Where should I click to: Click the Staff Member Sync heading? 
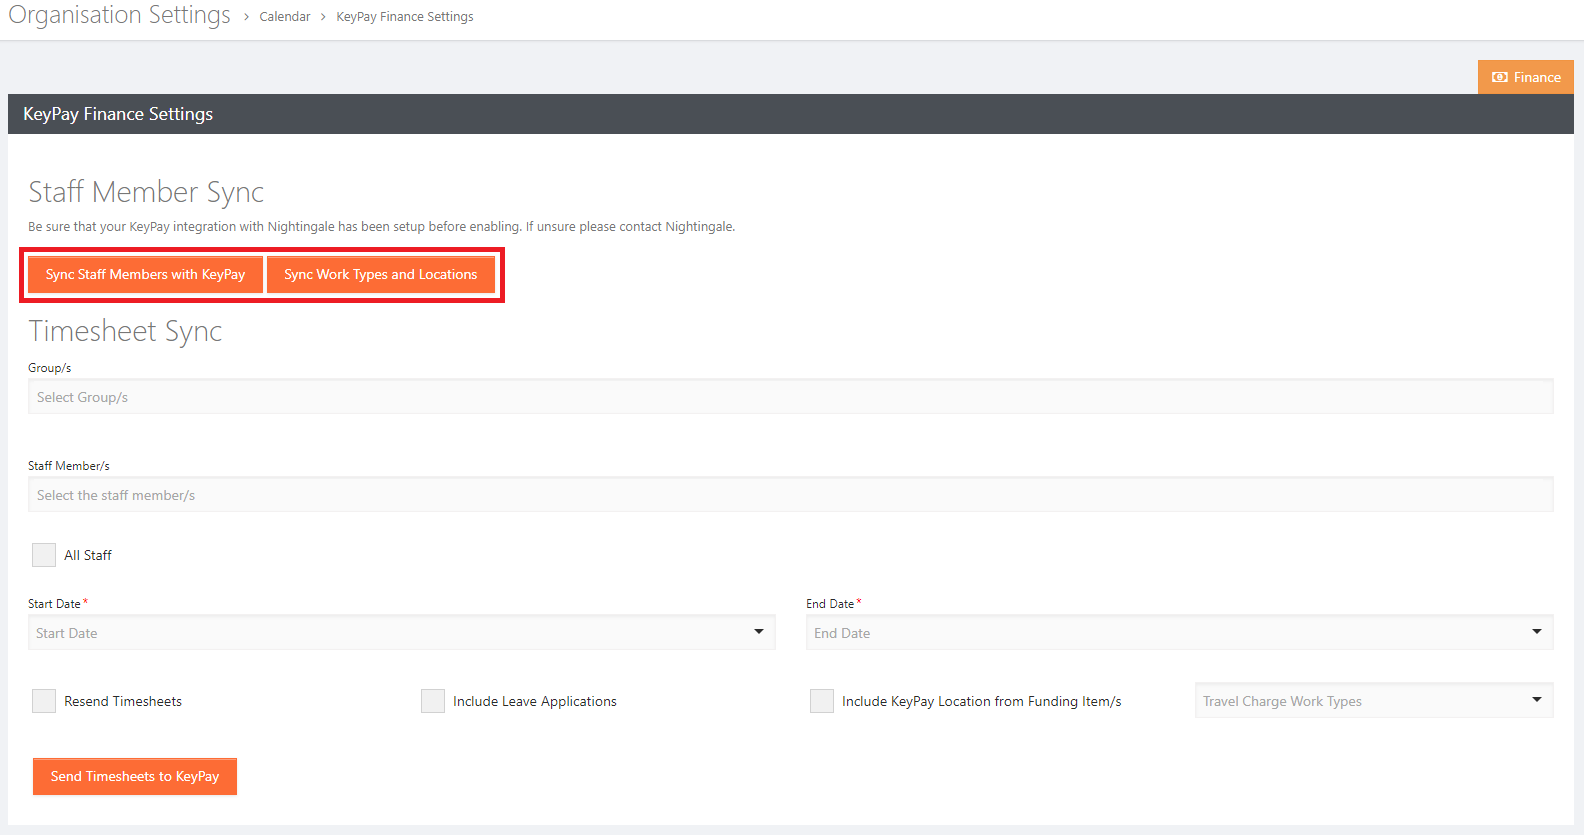(x=146, y=191)
